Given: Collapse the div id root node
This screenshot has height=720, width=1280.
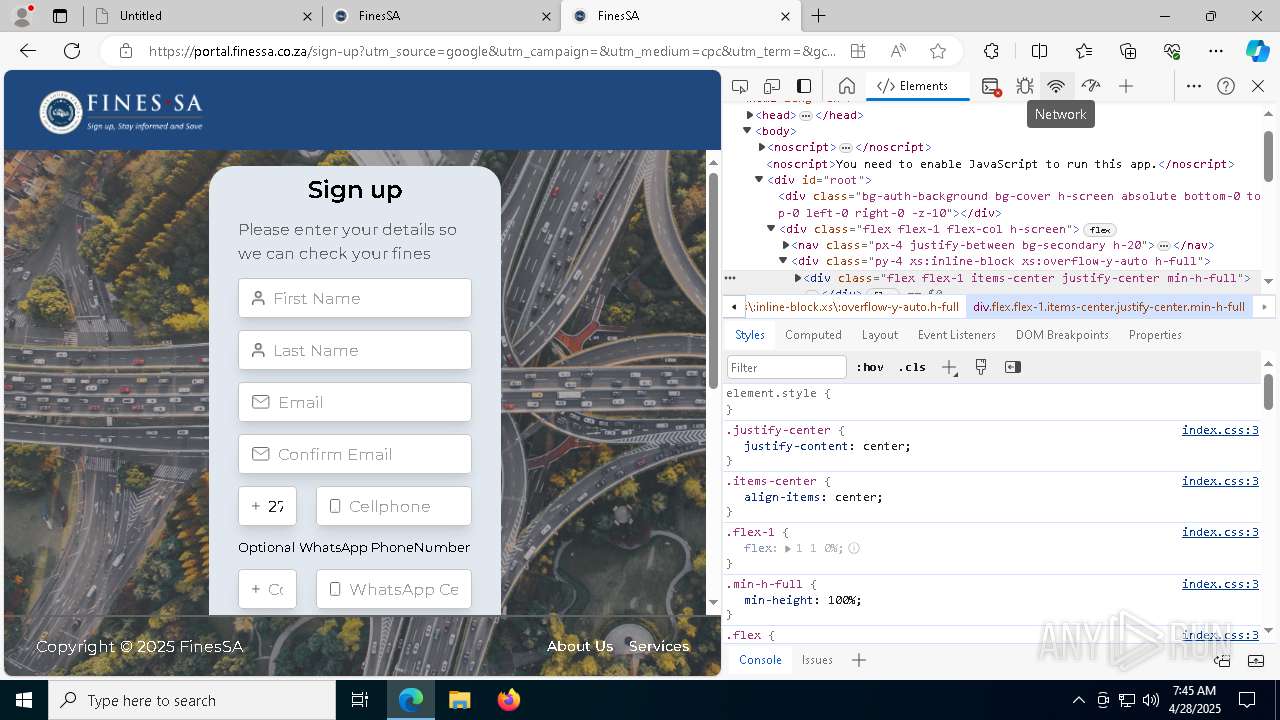Looking at the screenshot, I should (759, 180).
